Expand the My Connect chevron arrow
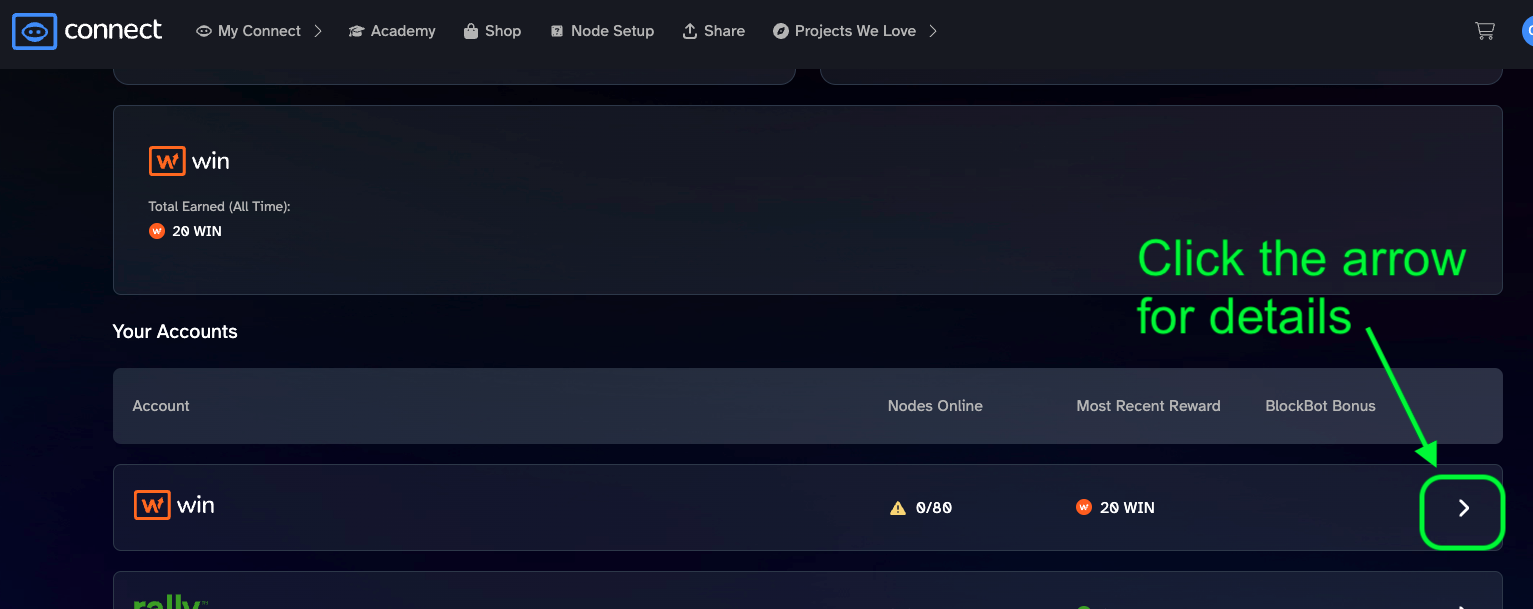1533x609 pixels. coord(318,31)
